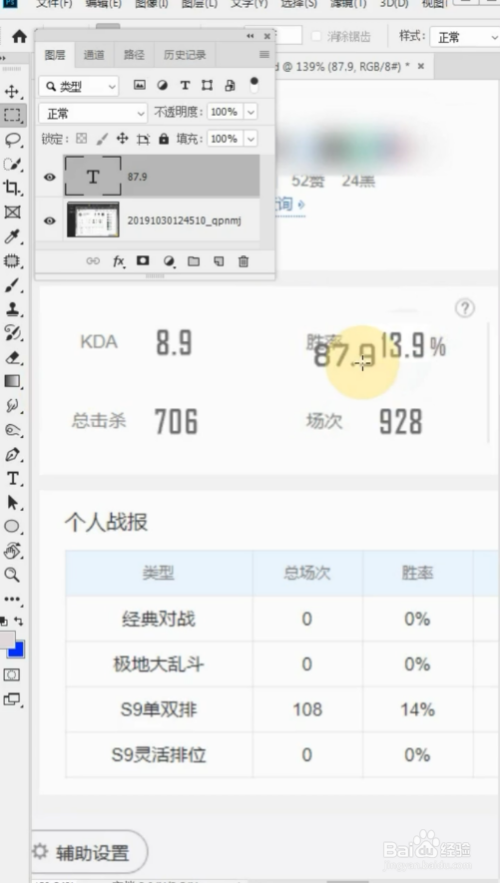Open the layer filter 类型 dropdown
The height and width of the screenshot is (883, 500).
79,86
